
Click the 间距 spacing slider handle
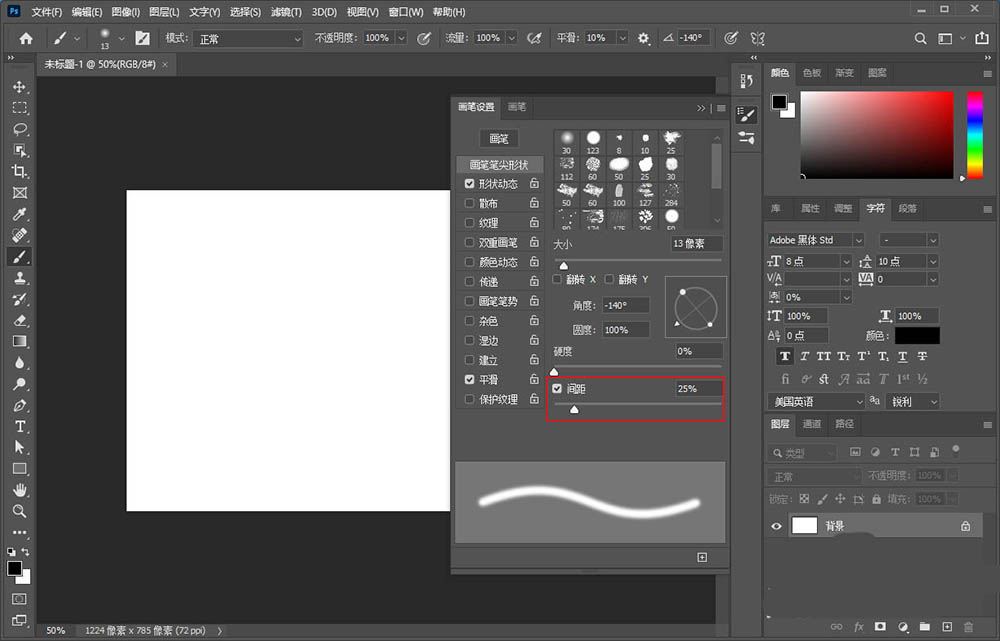(574, 409)
